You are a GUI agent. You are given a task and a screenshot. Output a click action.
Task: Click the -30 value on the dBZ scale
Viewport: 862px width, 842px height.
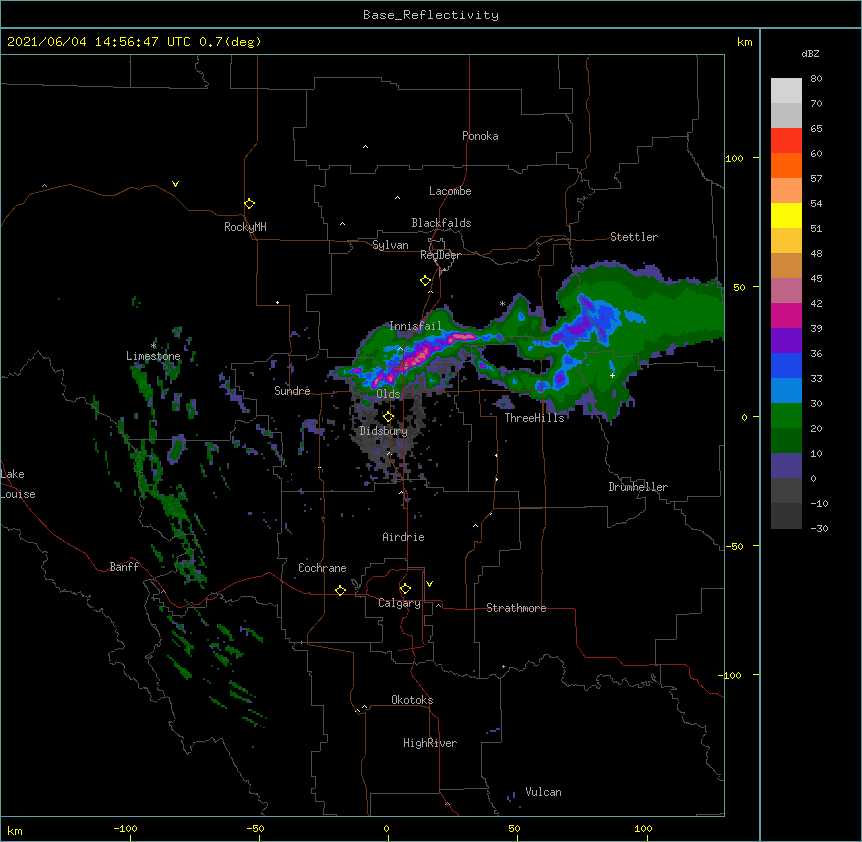pos(819,528)
